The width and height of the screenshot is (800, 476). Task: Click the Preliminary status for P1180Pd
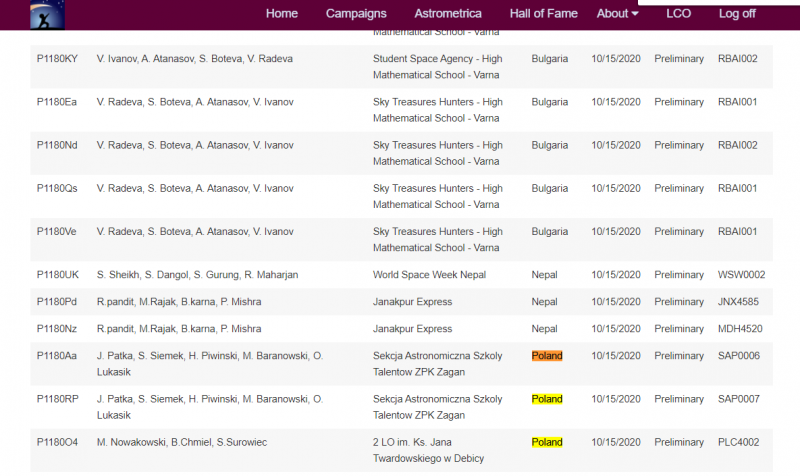679,301
